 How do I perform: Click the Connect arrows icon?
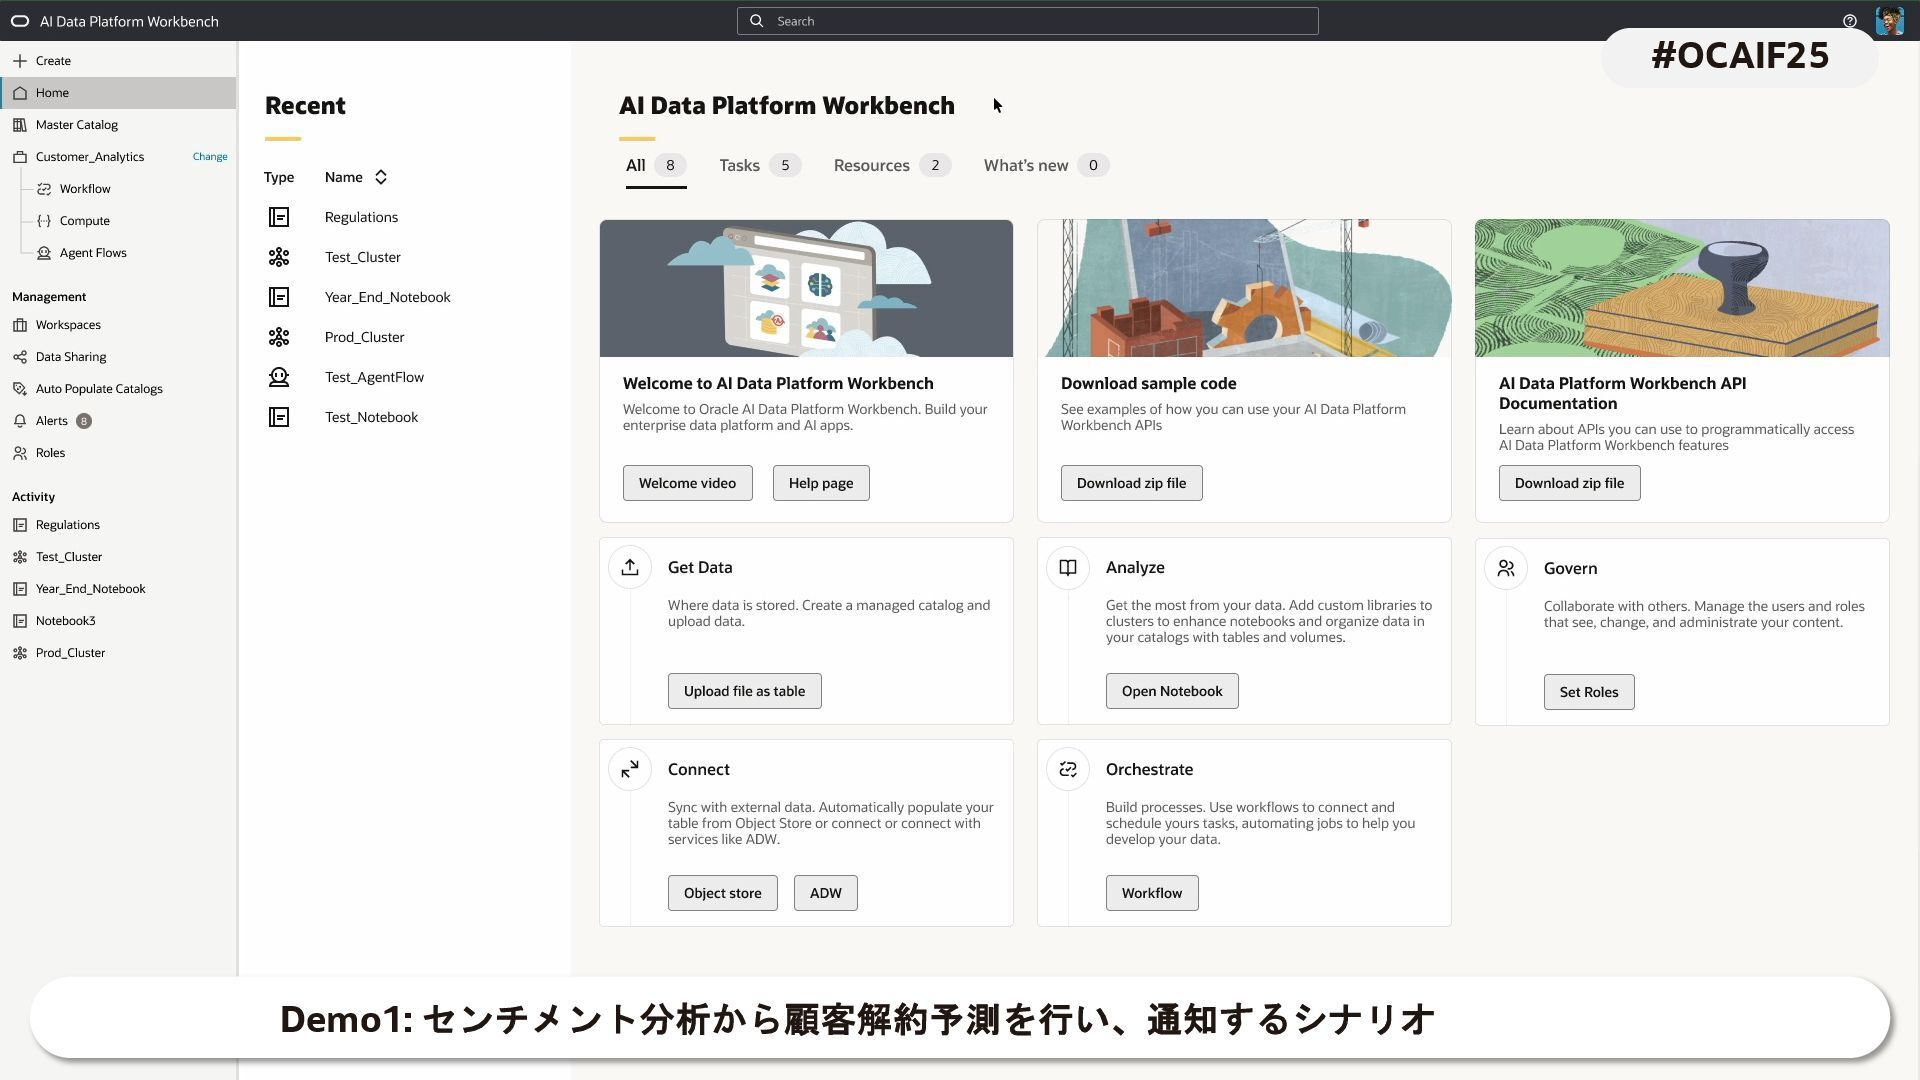[629, 769]
